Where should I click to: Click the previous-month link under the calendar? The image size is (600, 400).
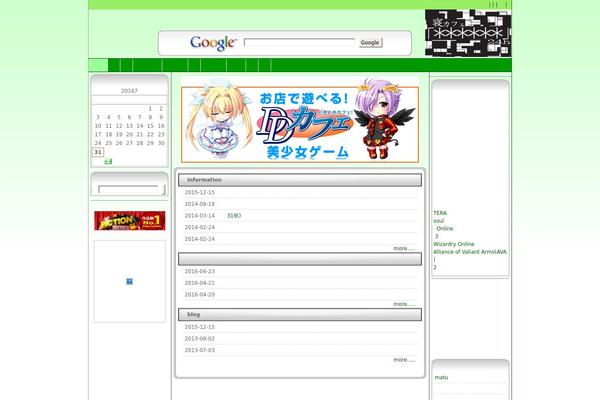pyautogui.click(x=108, y=161)
